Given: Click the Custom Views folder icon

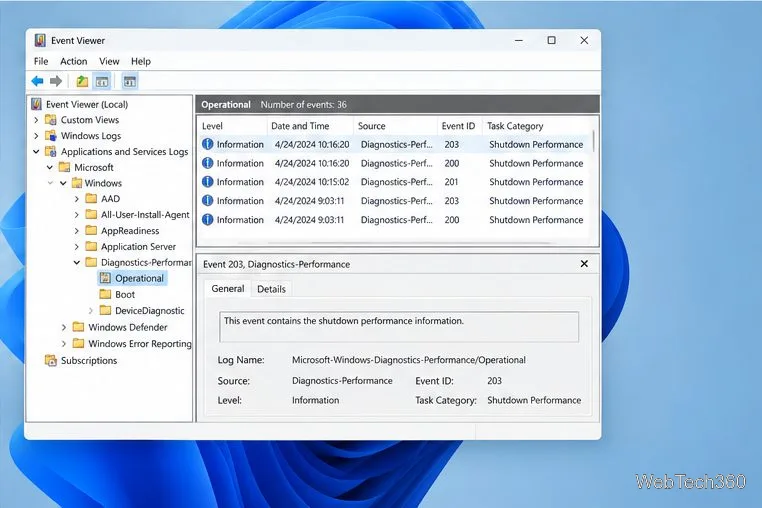Looking at the screenshot, I should [51, 120].
